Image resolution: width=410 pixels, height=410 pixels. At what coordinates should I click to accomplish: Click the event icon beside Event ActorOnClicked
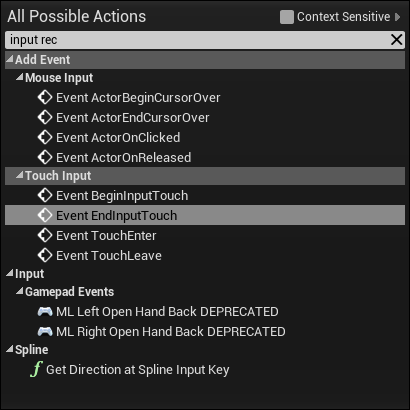(45, 137)
